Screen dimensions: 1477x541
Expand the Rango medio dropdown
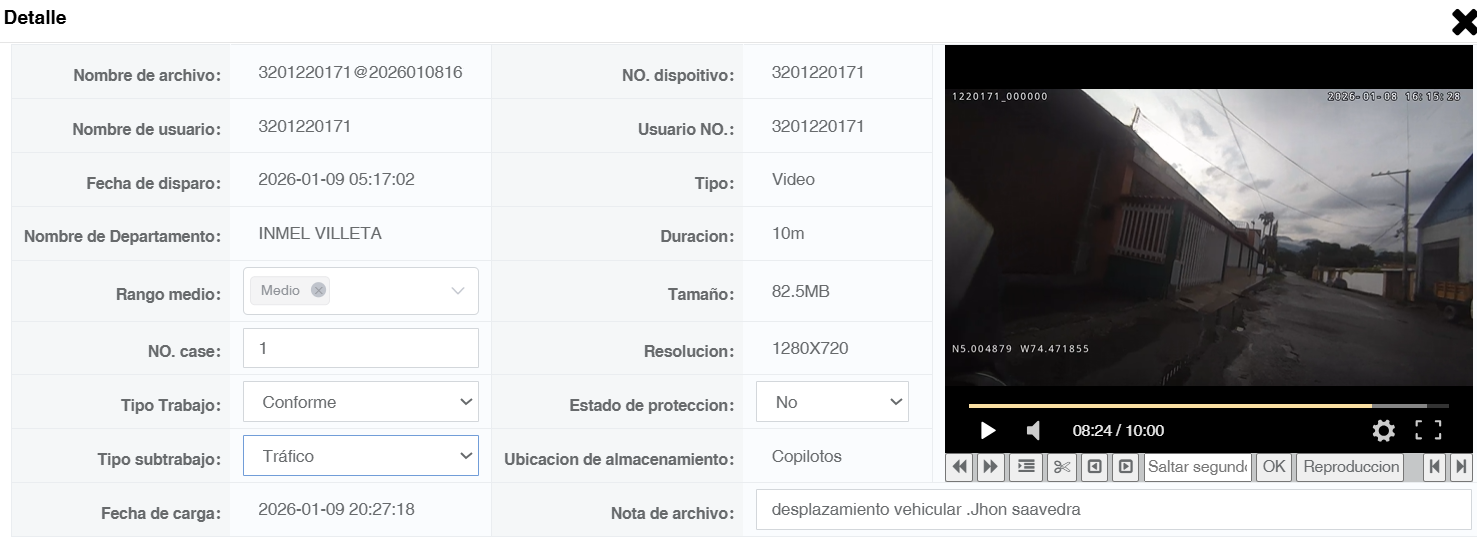click(x=458, y=290)
